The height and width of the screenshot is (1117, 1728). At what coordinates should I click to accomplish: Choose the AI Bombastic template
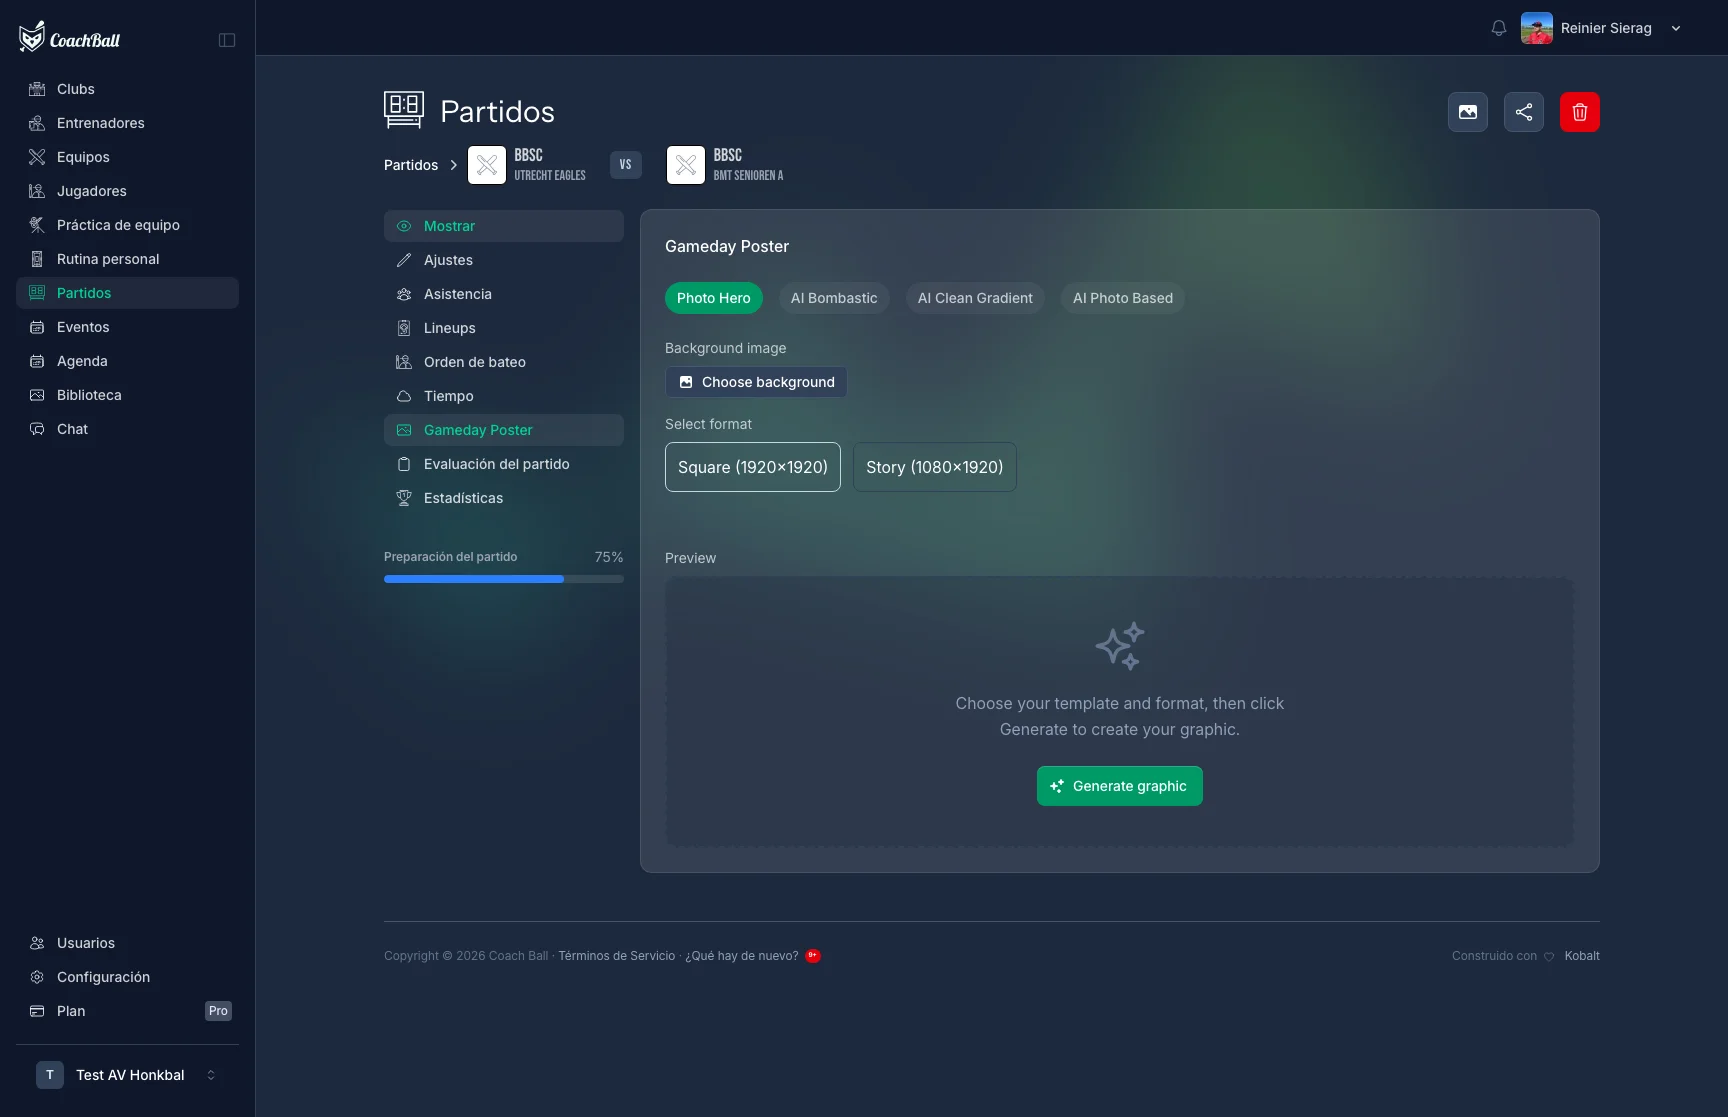(834, 298)
